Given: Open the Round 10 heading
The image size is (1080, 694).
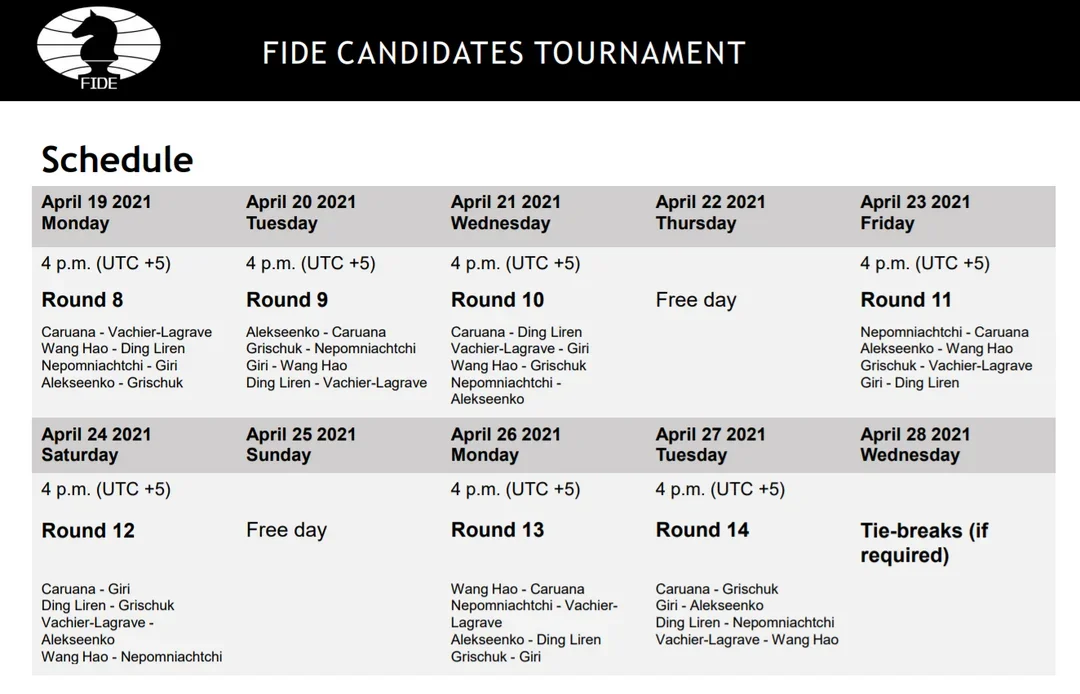Looking at the screenshot, I should click(x=497, y=300).
